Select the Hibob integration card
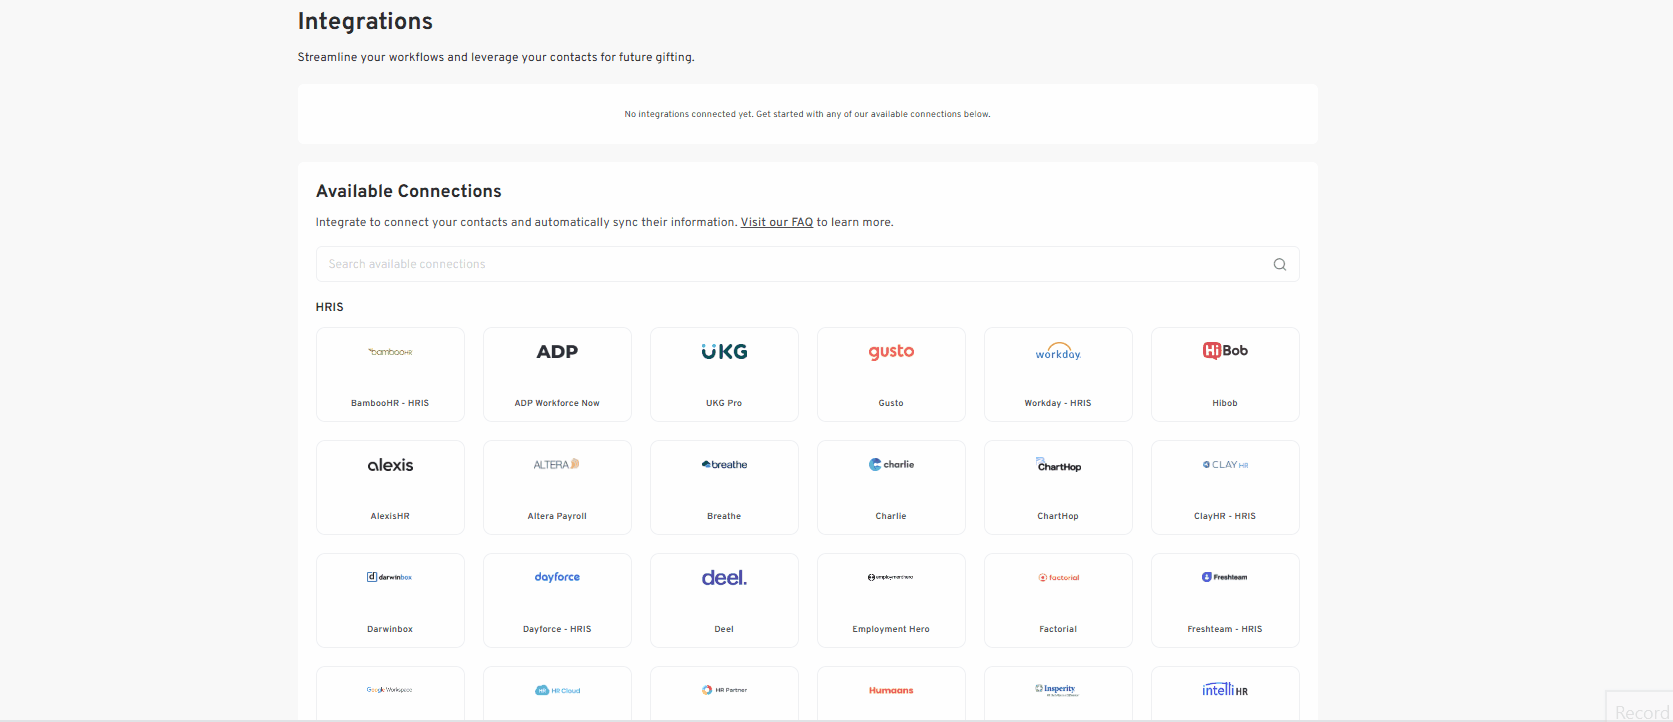 pyautogui.click(x=1225, y=374)
